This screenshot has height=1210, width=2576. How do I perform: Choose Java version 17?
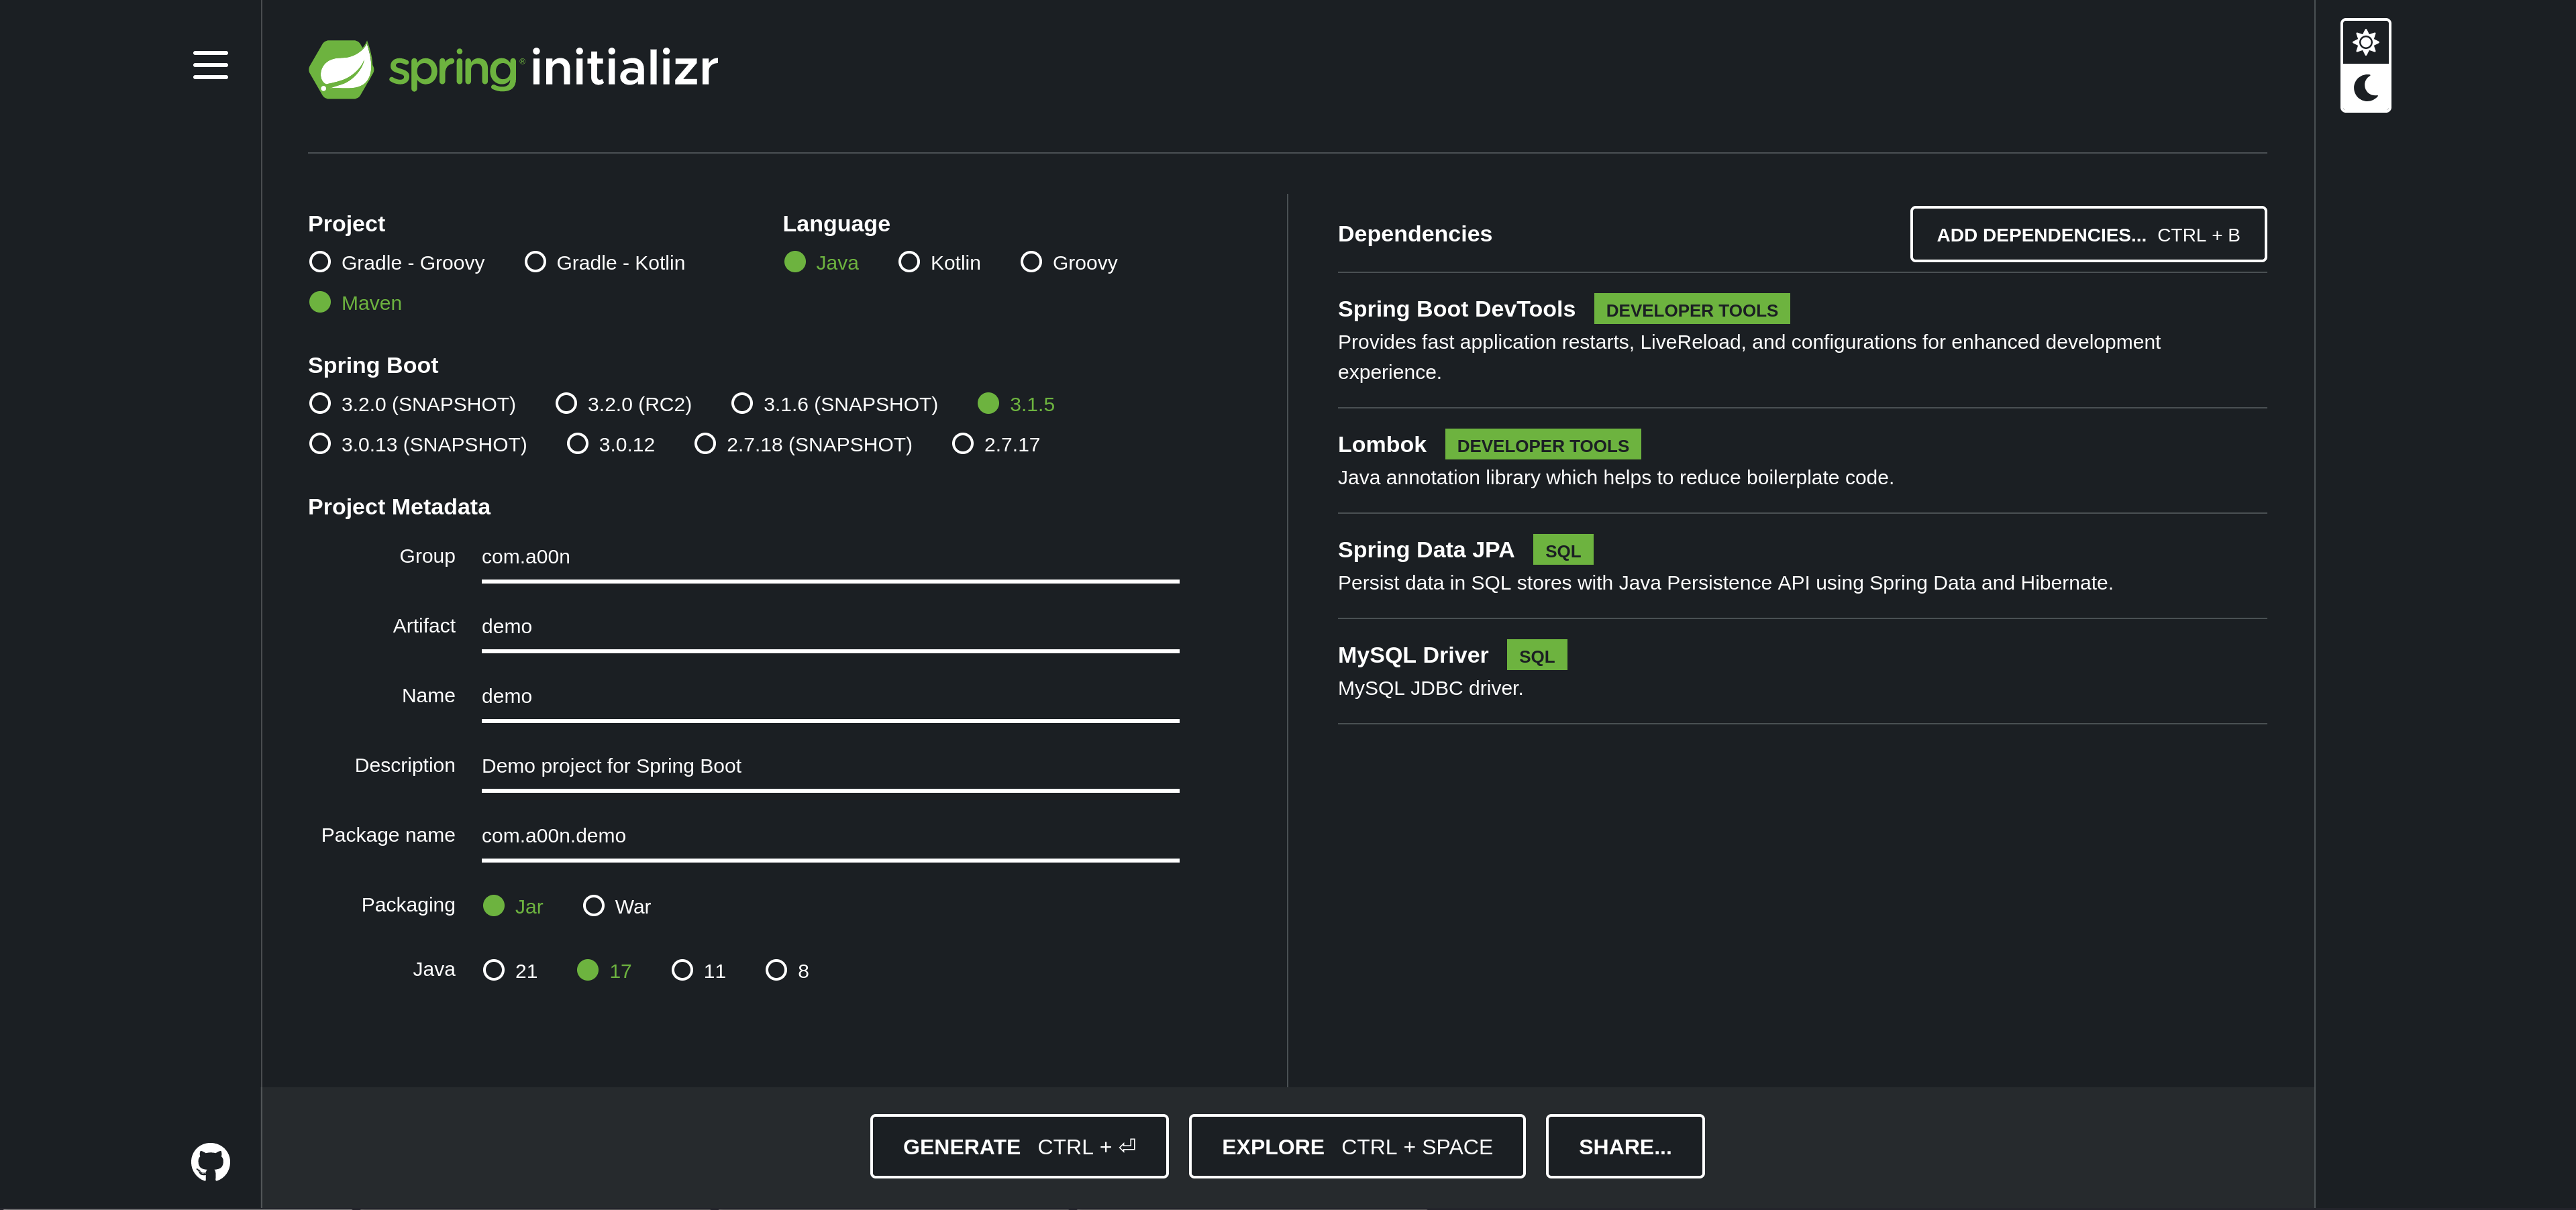point(604,970)
